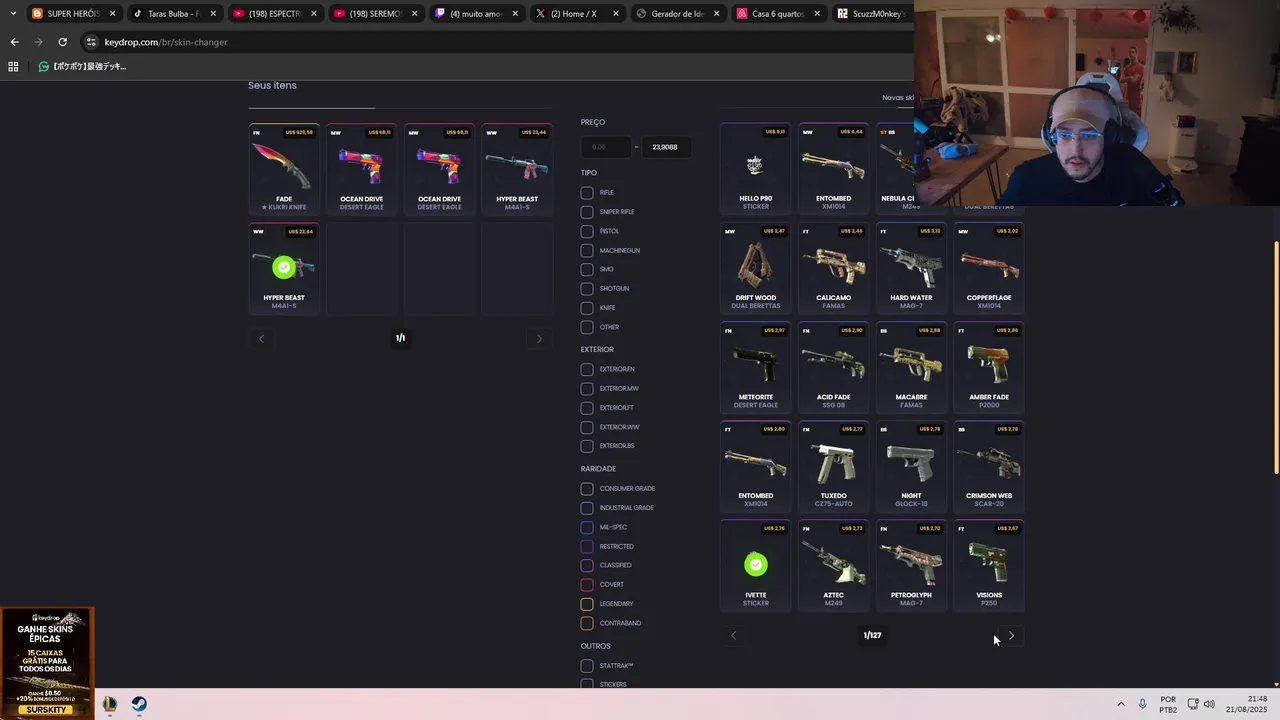Click the minimum price input field

point(606,147)
